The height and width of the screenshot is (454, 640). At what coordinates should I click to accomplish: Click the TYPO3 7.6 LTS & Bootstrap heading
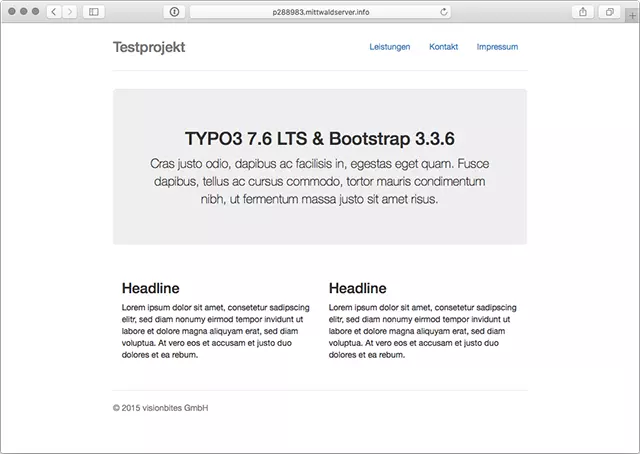(320, 138)
